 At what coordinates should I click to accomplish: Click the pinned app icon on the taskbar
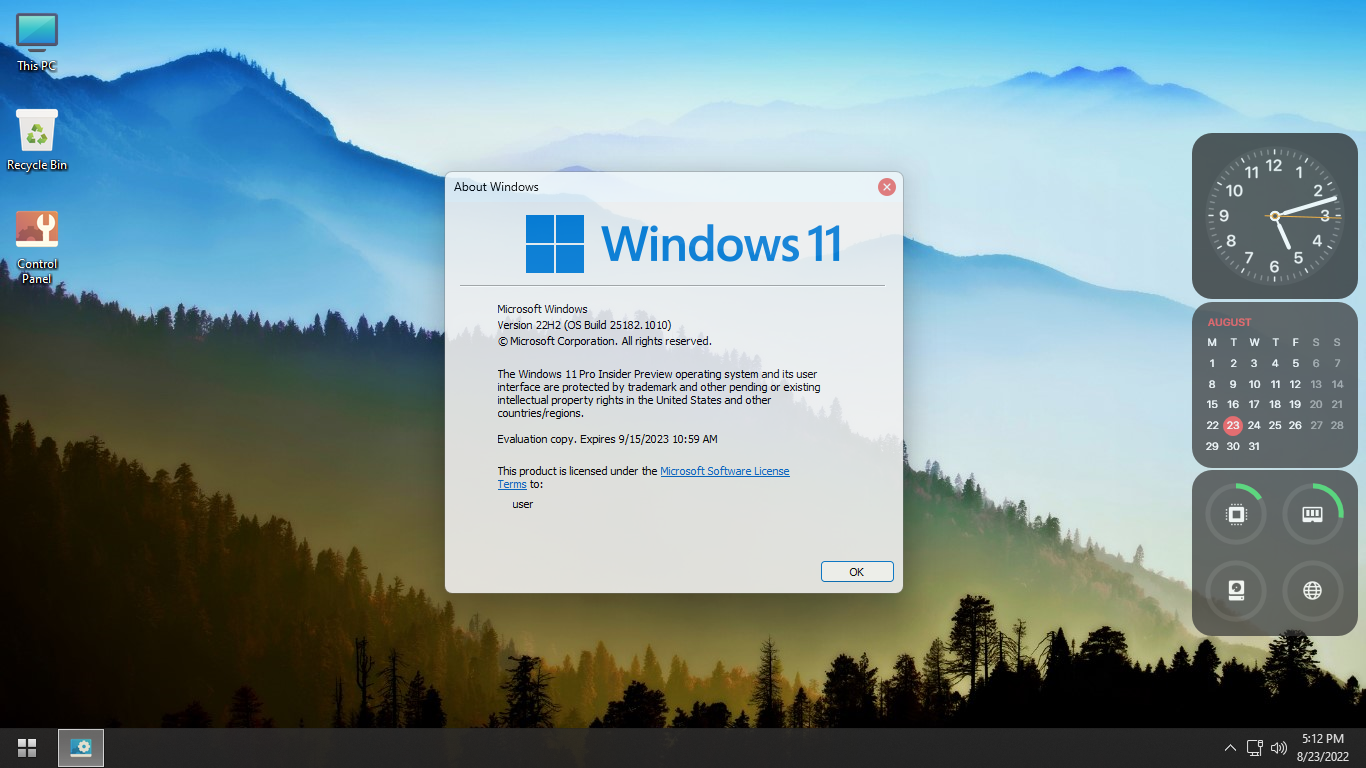81,747
